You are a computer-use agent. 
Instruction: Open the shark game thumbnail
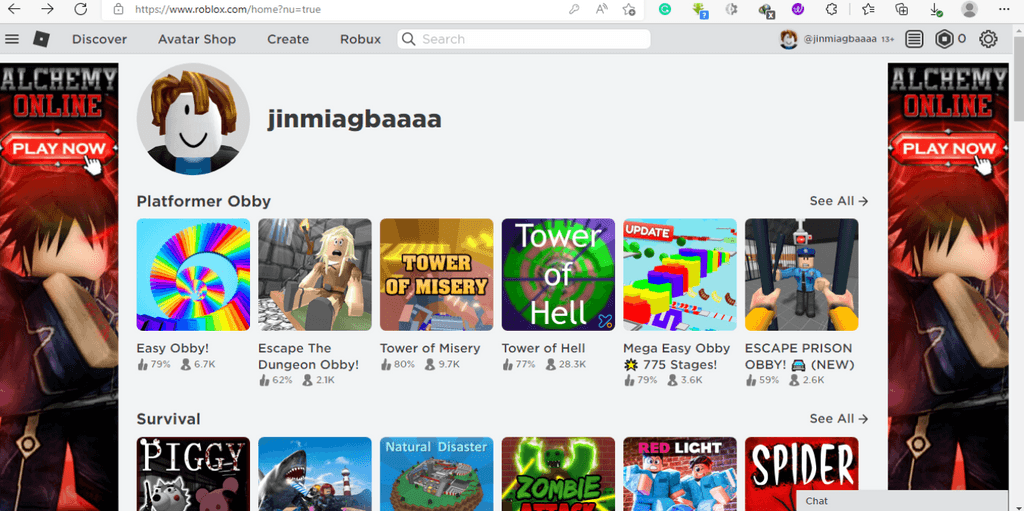tap(315, 474)
